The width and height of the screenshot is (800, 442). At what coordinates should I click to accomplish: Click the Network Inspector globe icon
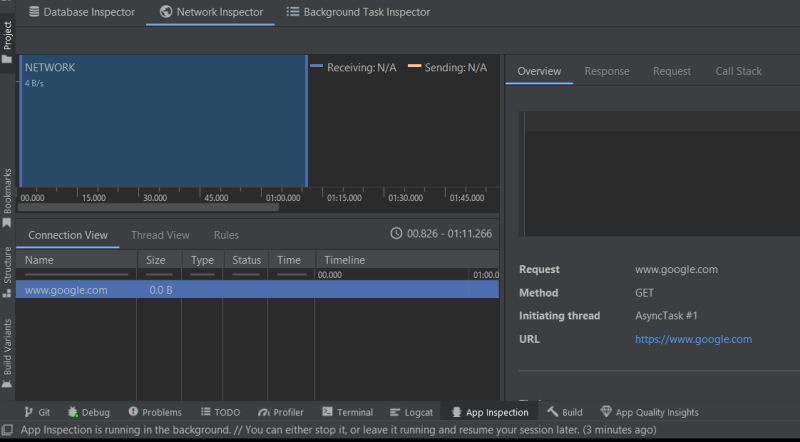point(166,12)
